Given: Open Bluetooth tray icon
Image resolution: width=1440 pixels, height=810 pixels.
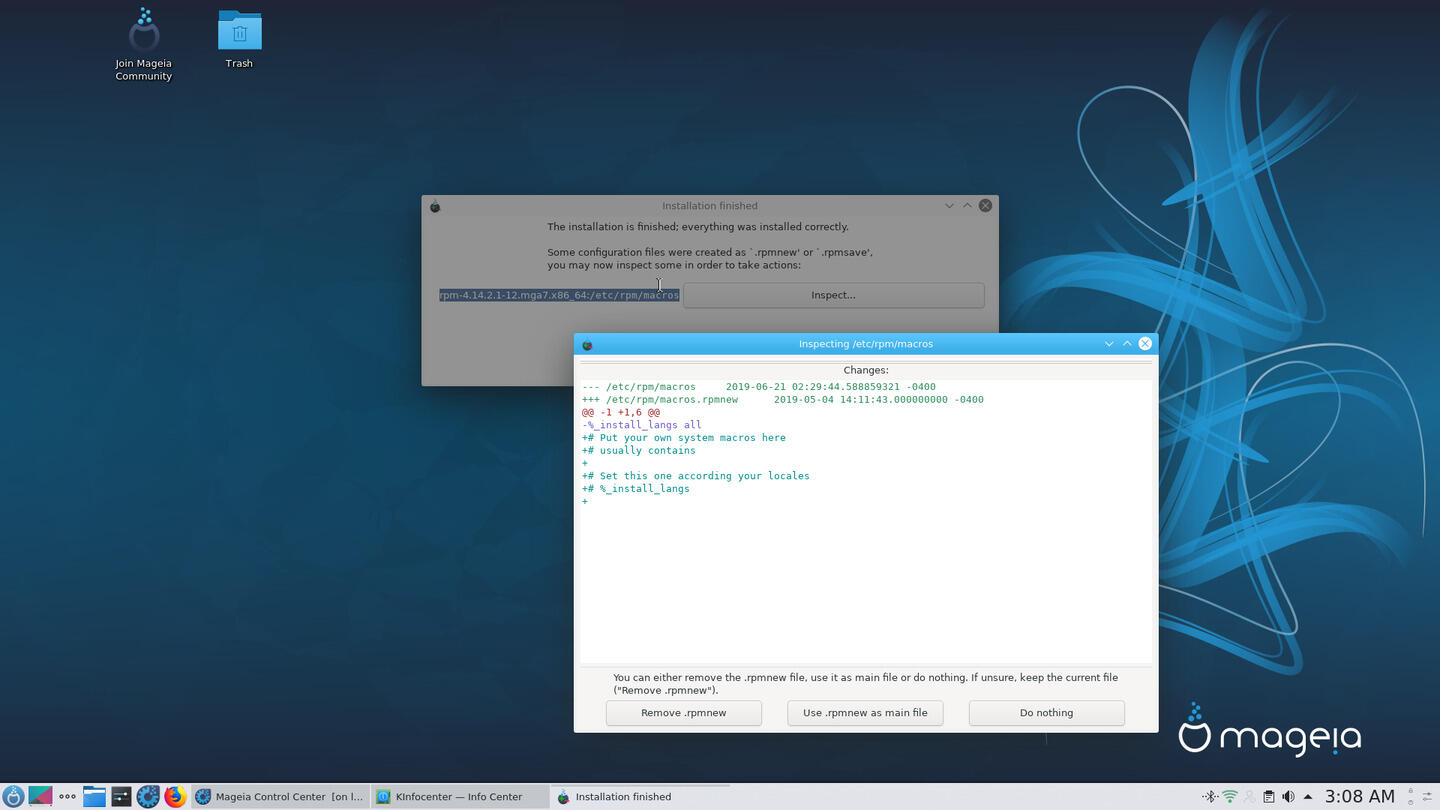Looking at the screenshot, I should click(1210, 797).
